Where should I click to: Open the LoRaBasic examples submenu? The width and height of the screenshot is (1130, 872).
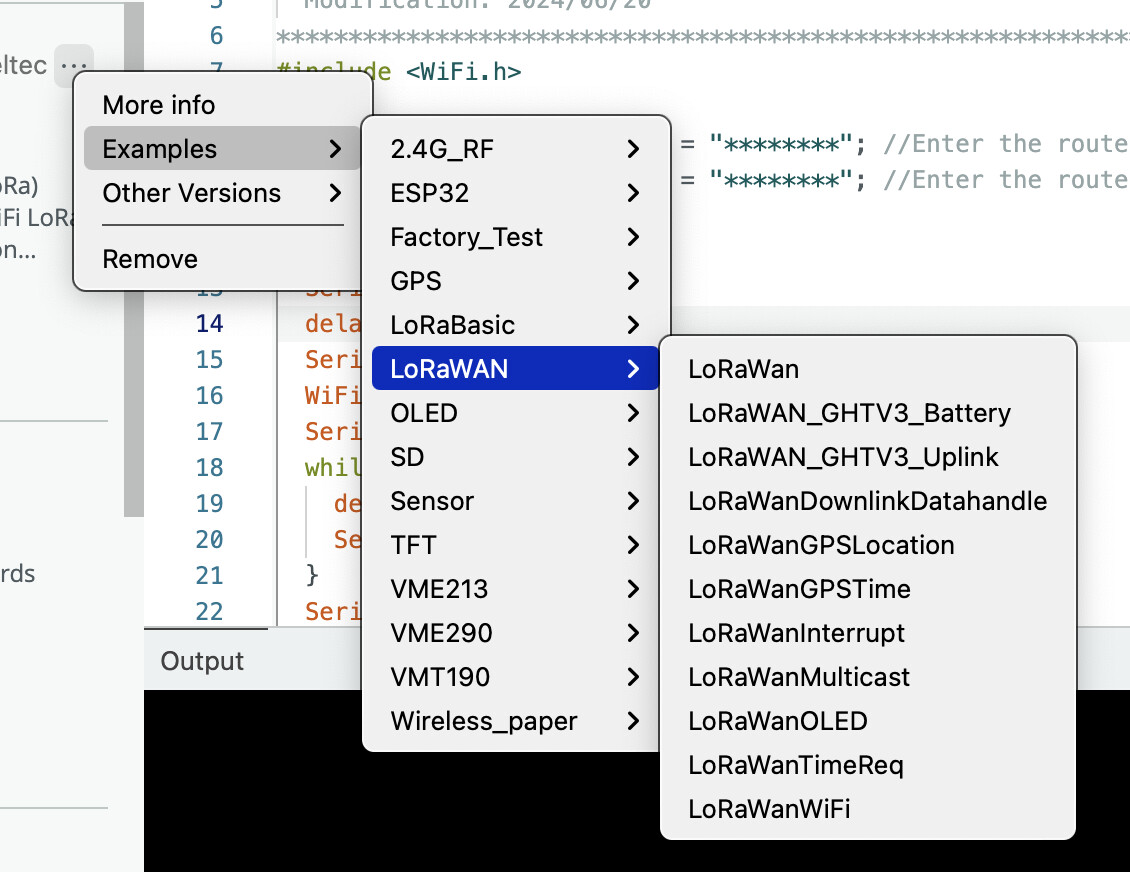(x=452, y=324)
